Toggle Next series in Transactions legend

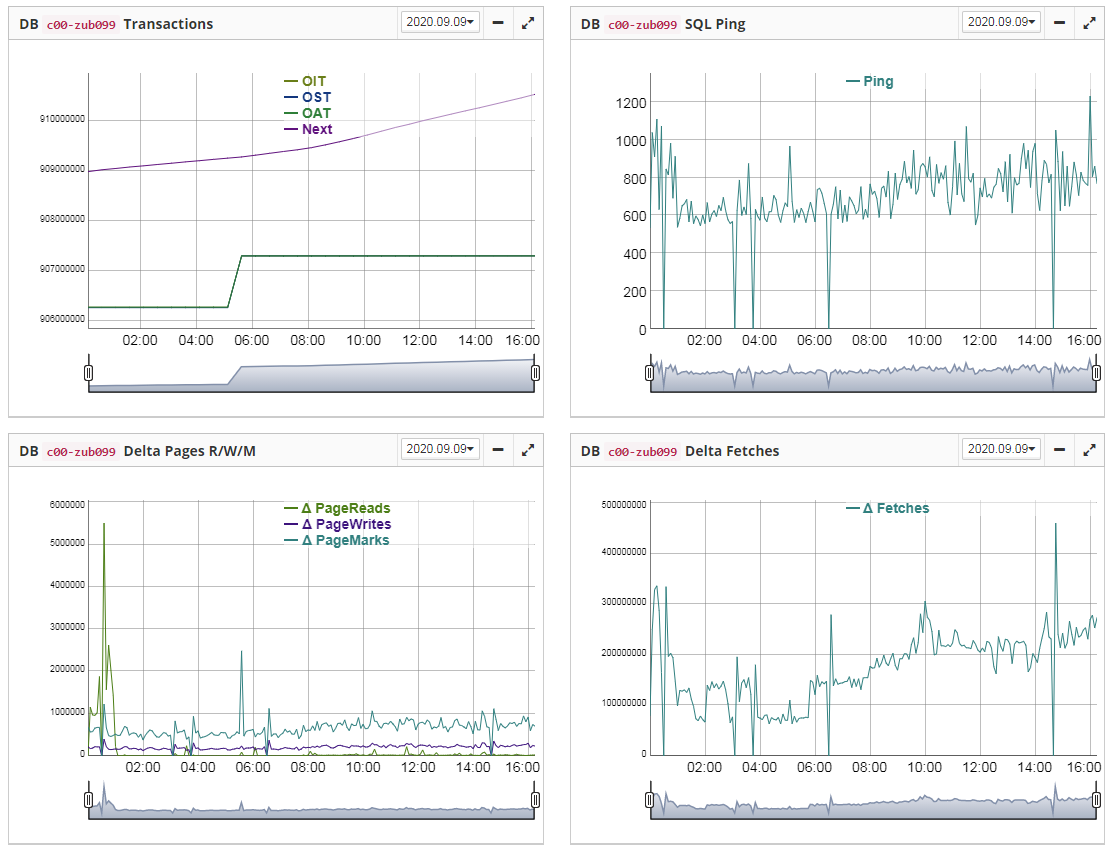pos(308,129)
